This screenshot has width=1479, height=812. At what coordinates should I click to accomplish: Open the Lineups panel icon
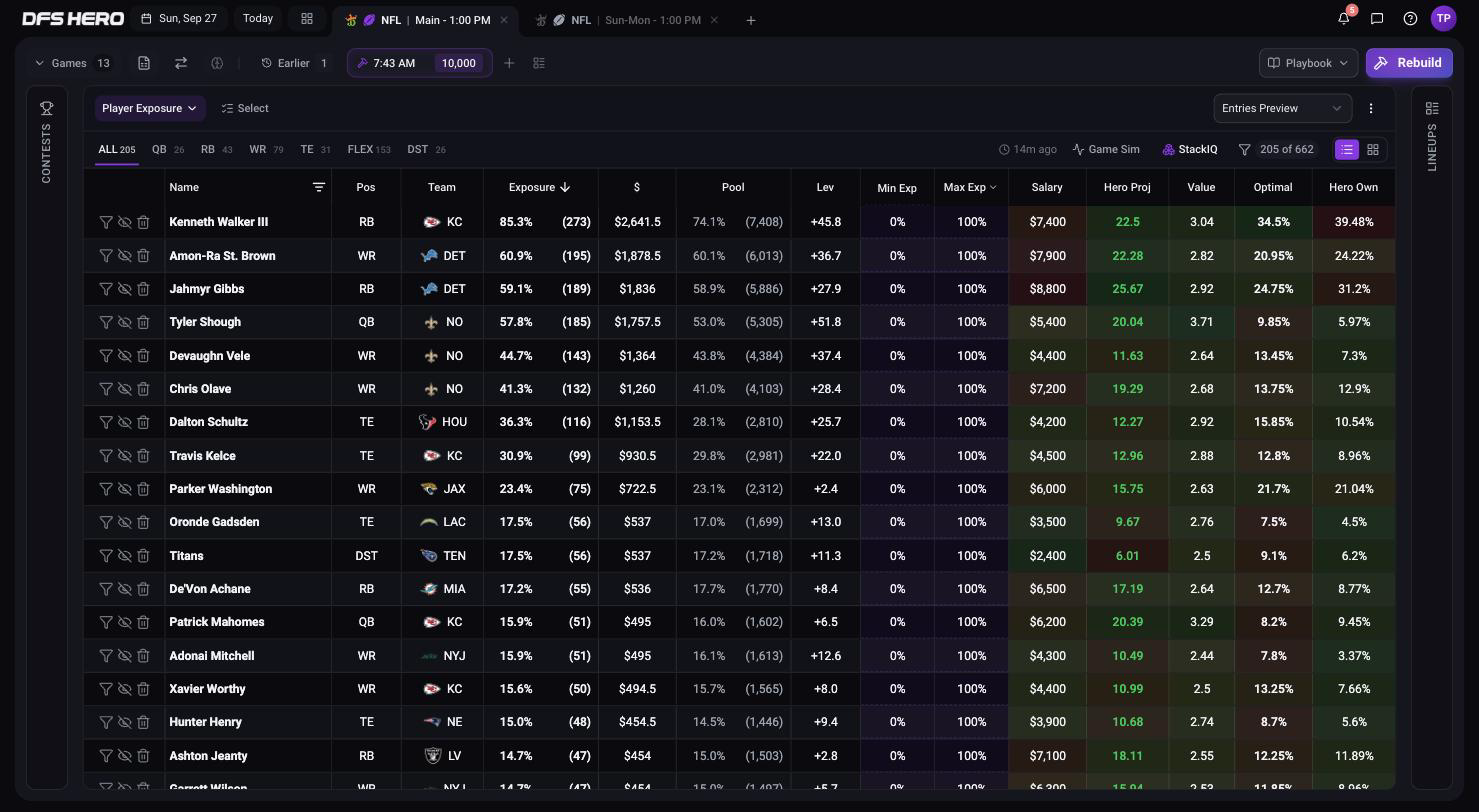(1432, 108)
